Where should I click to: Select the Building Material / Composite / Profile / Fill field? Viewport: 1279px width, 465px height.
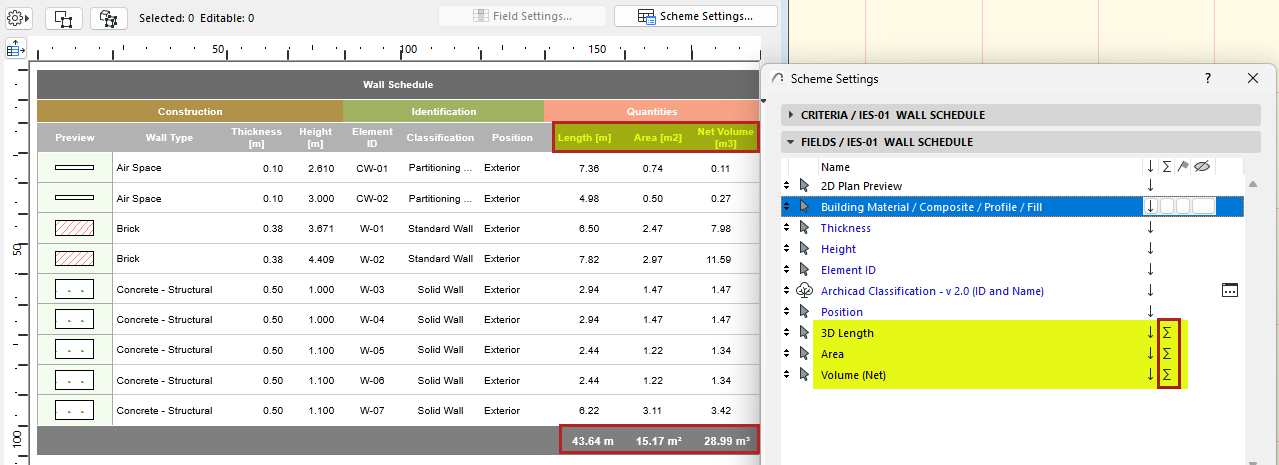(x=1012, y=207)
